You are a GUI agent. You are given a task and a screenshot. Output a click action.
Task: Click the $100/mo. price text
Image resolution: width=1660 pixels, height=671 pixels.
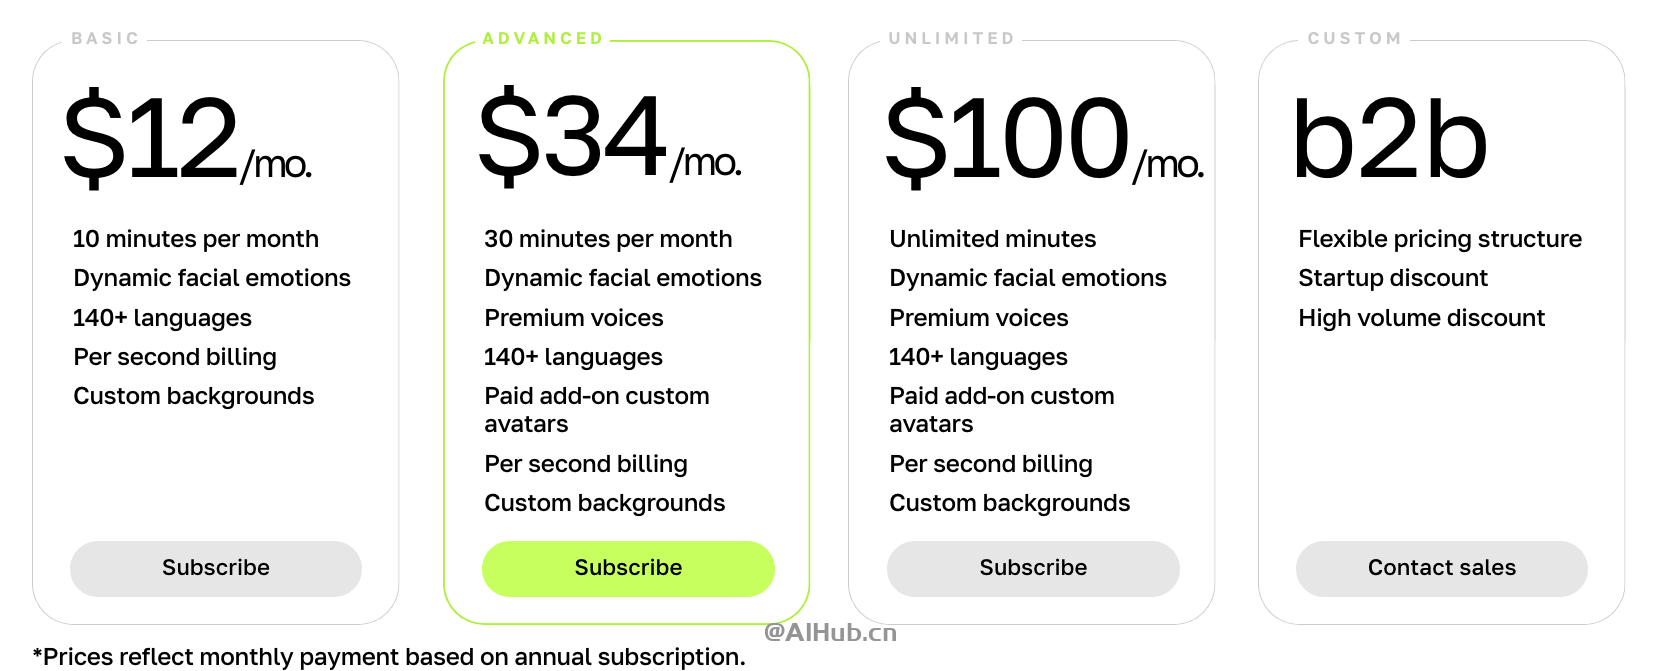(x=1044, y=137)
